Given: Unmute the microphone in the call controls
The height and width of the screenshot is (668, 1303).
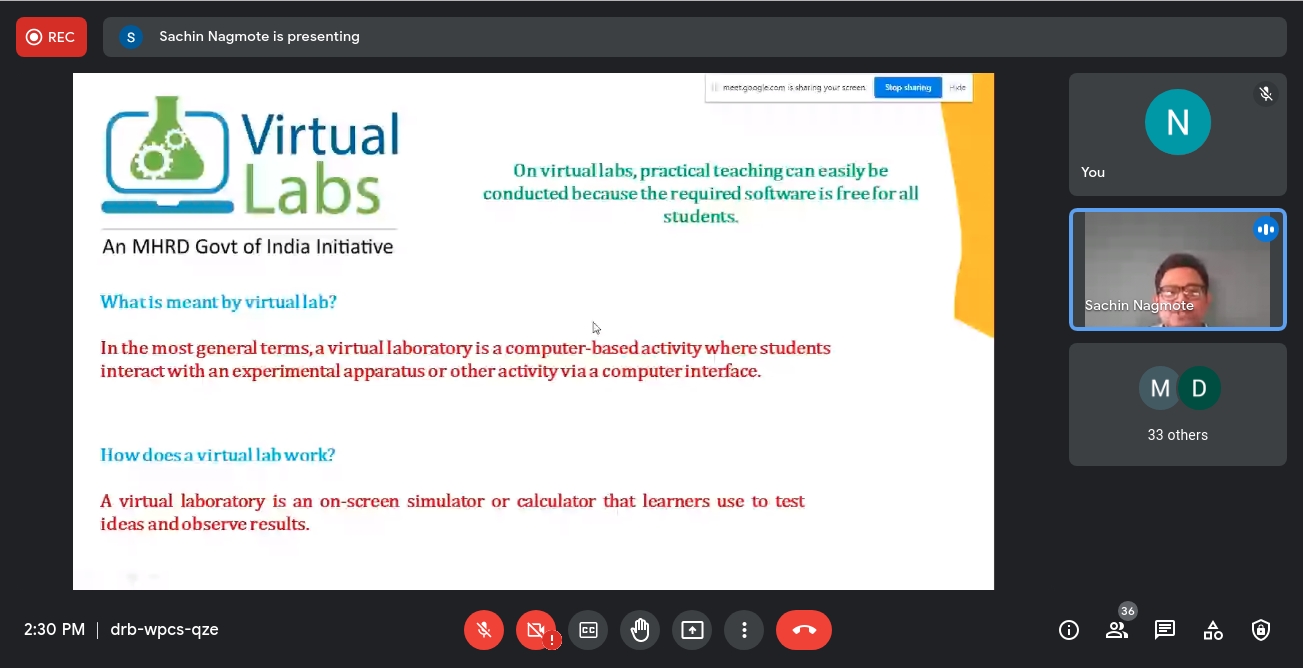Looking at the screenshot, I should tap(484, 630).
